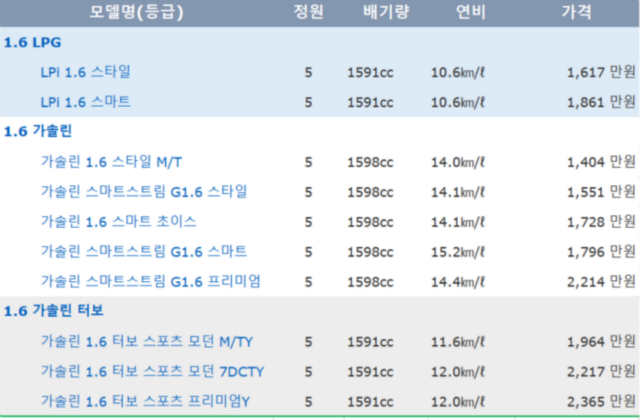Click the 11.6km/ℓ fuel economy value
The height and width of the screenshot is (420, 640).
point(458,342)
